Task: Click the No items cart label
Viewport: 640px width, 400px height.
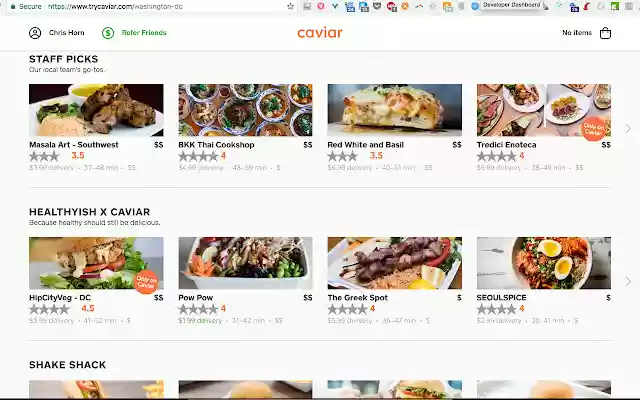Action: tap(577, 33)
